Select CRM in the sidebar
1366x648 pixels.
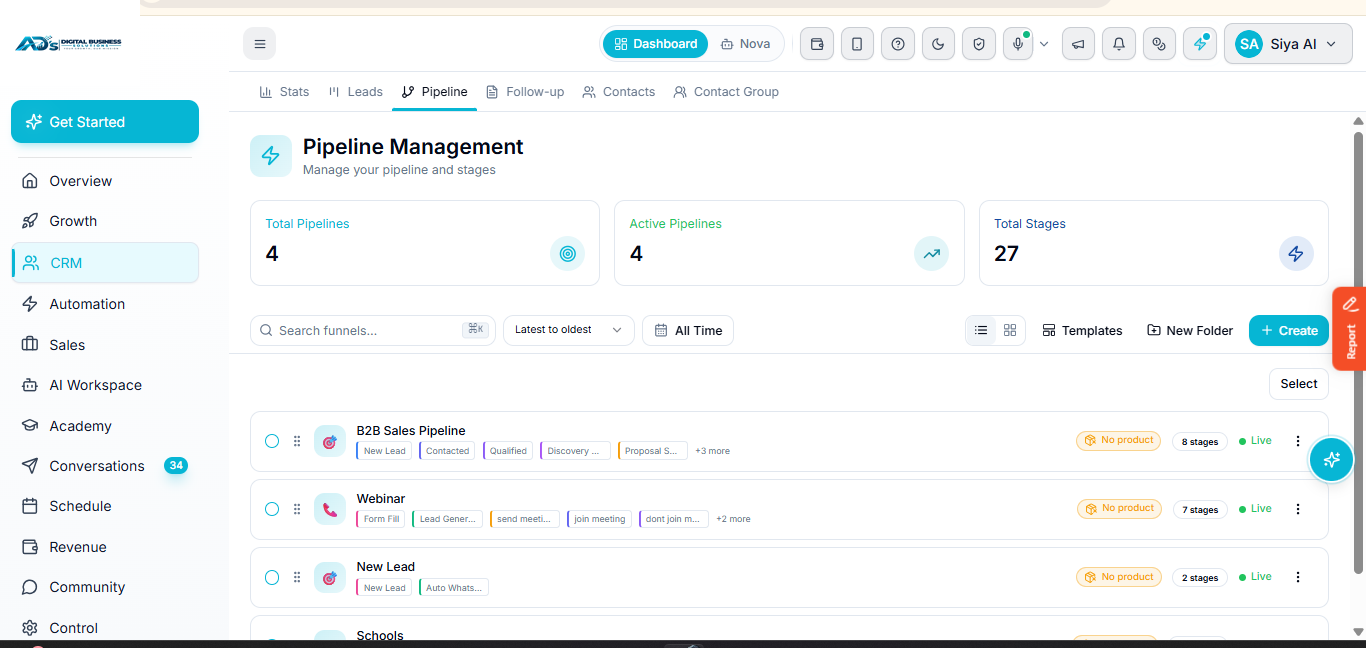point(105,263)
